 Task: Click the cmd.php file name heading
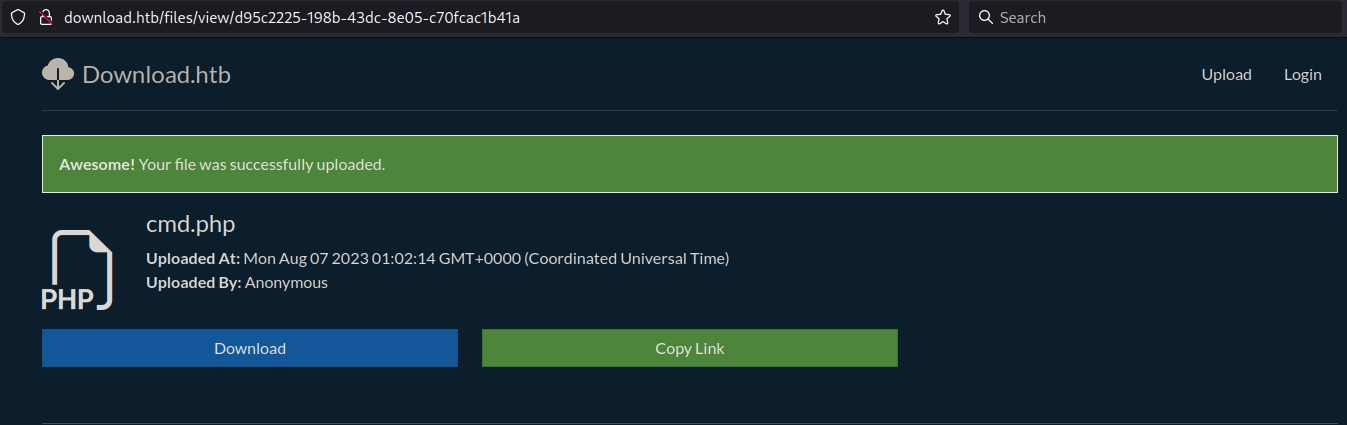(190, 224)
